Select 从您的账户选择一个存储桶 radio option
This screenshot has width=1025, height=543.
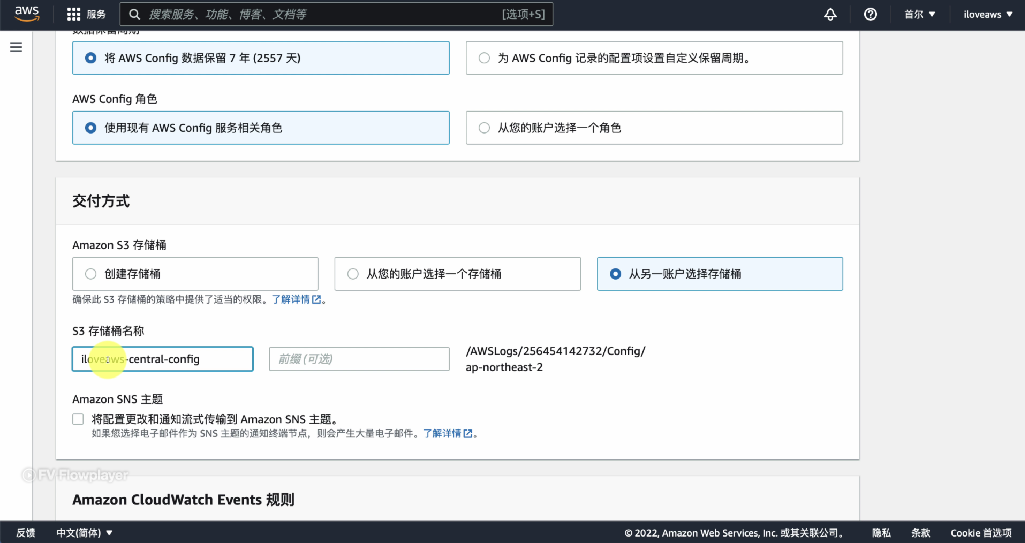pyautogui.click(x=458, y=274)
